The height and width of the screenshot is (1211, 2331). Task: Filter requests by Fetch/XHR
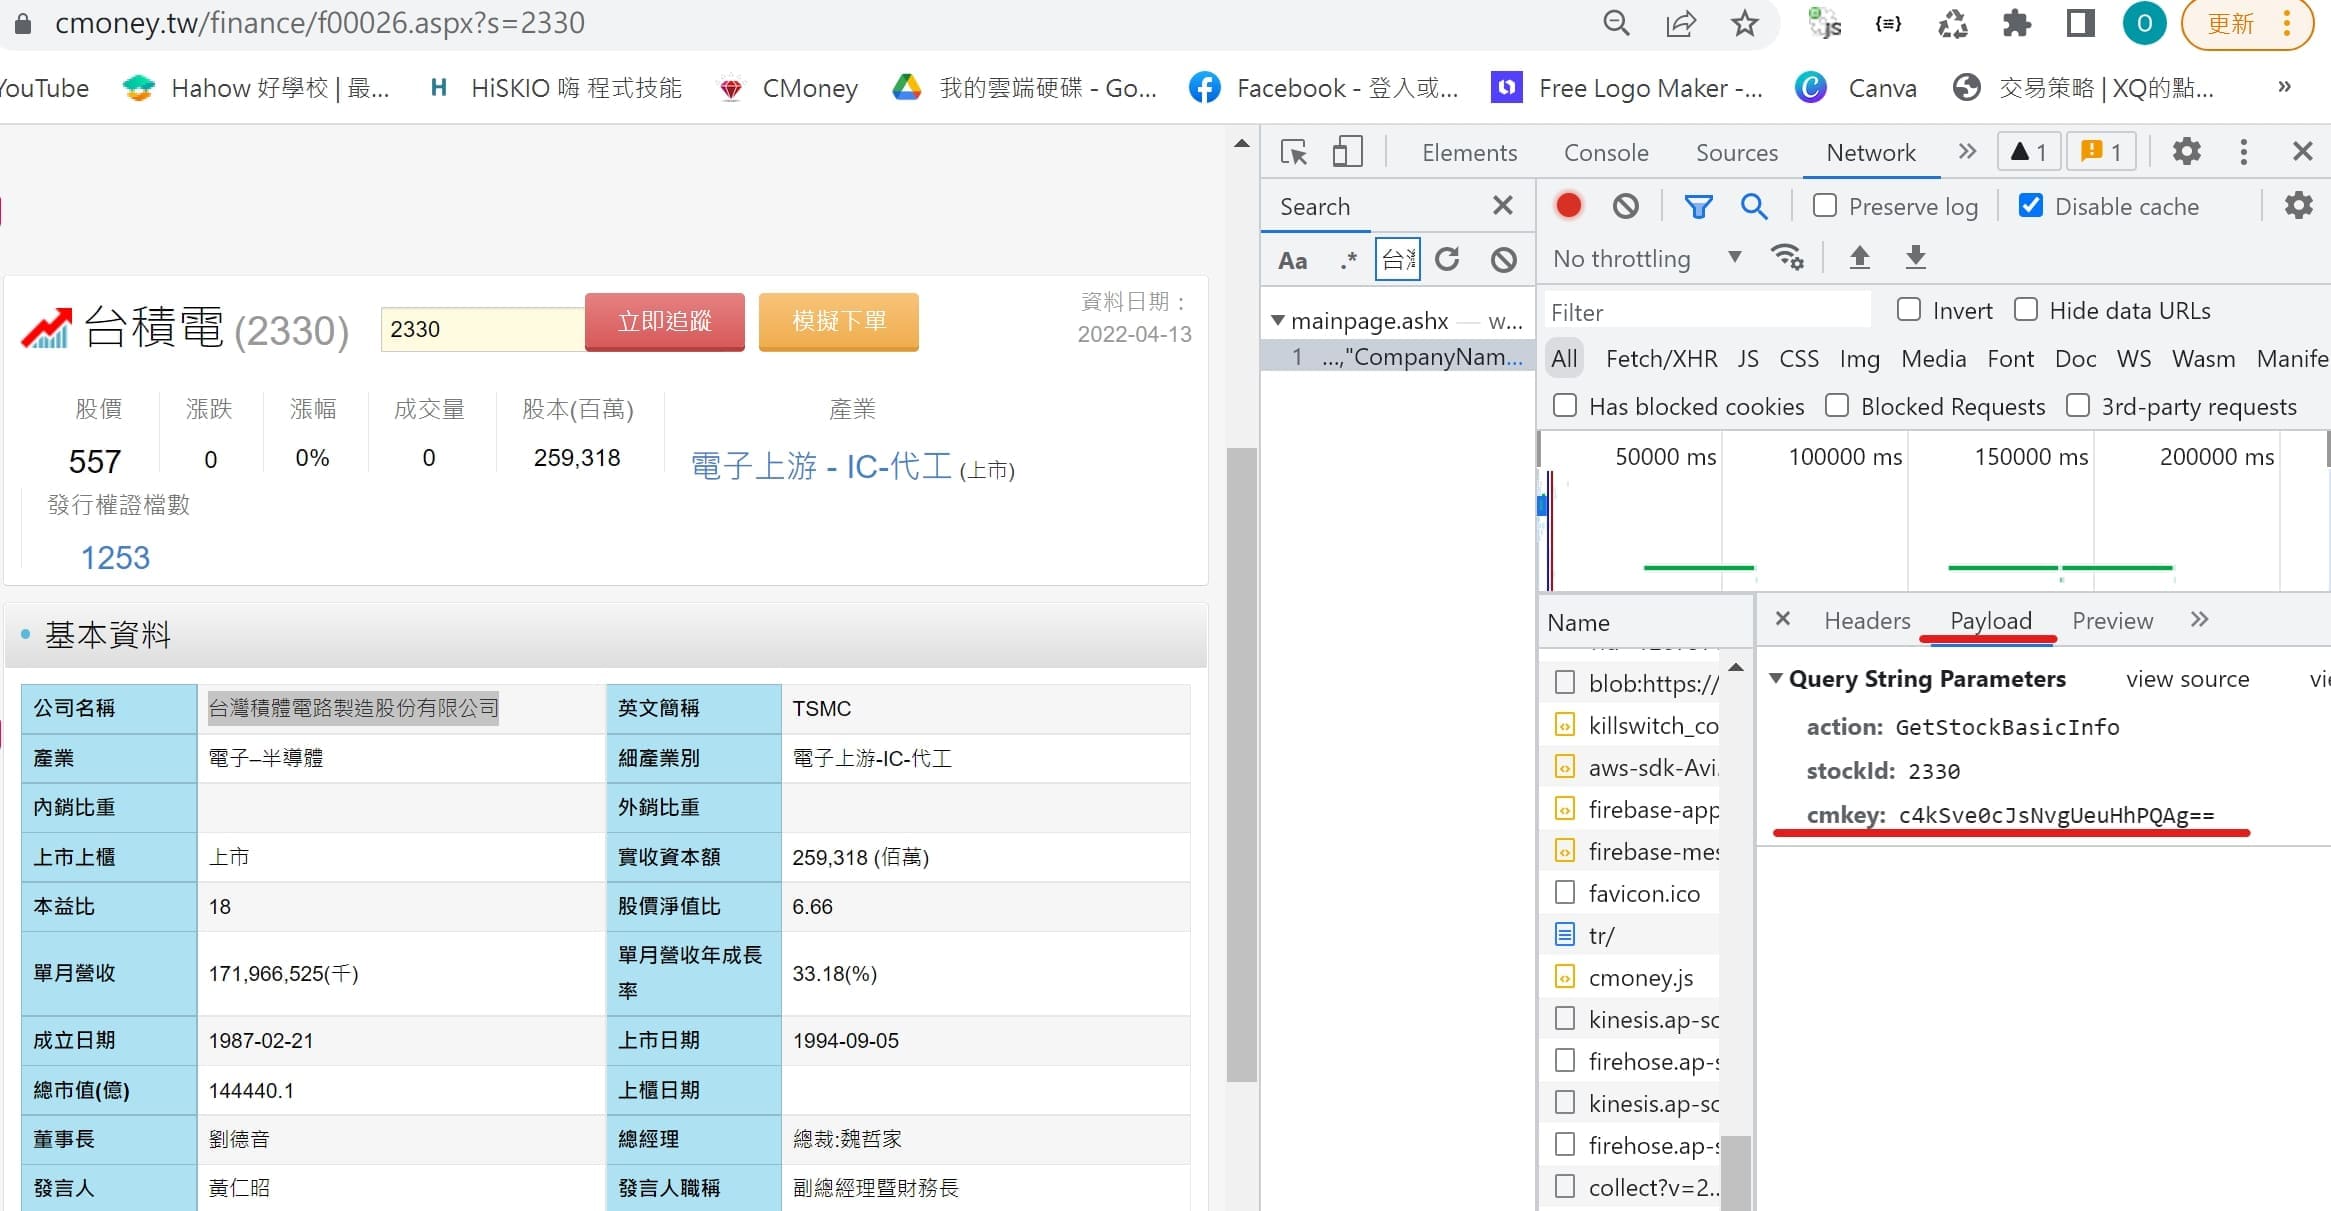1661,358
